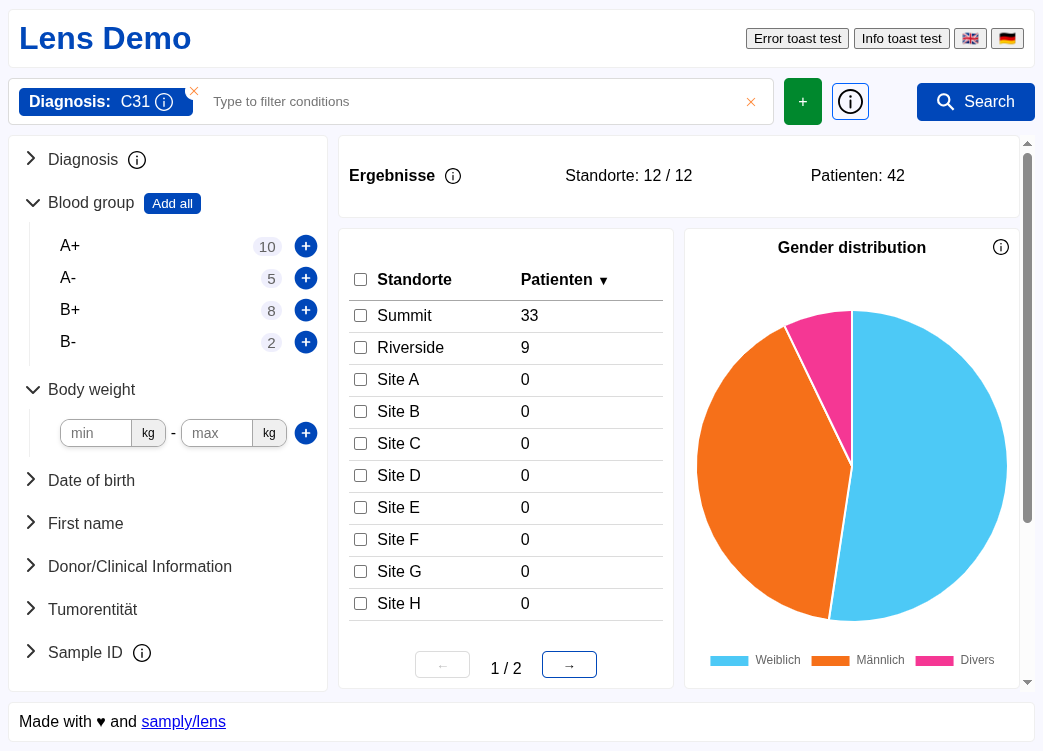The height and width of the screenshot is (751, 1043).
Task: Click the green plus add-query button
Action: [x=802, y=102]
